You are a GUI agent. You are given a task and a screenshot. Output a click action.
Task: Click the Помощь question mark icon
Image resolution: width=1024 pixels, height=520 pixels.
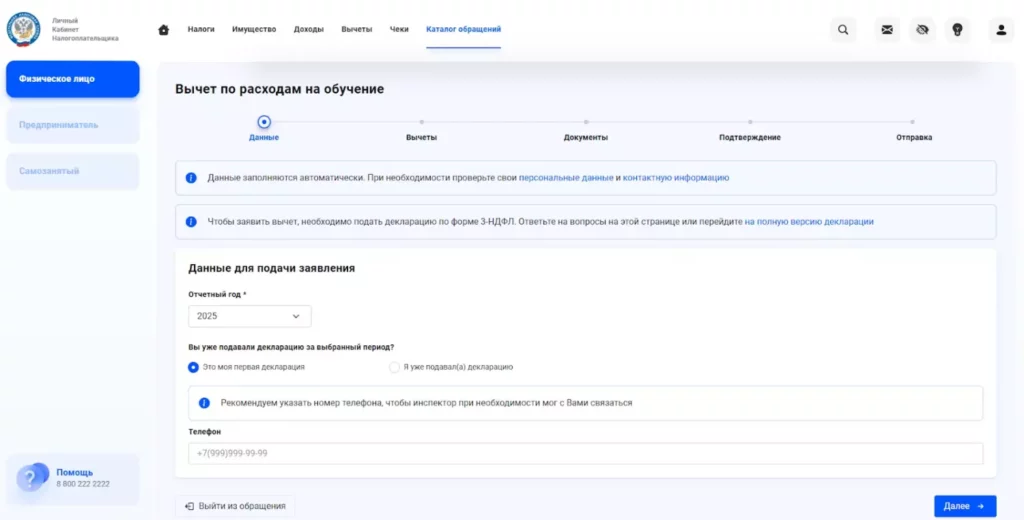tap(30, 478)
